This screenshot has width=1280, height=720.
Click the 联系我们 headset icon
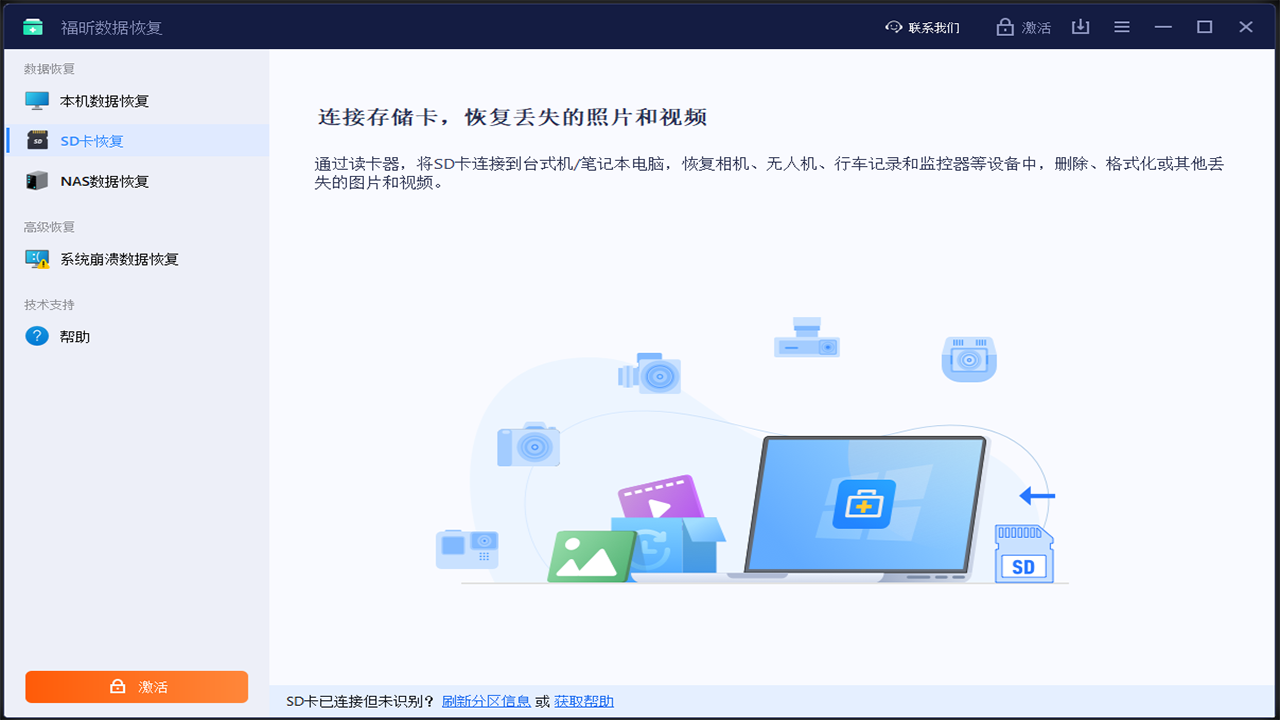894,27
